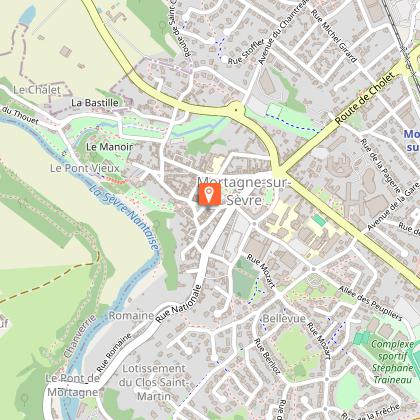Click the Le Manoir place label
Screen dimensions: 420x420
coord(109,147)
